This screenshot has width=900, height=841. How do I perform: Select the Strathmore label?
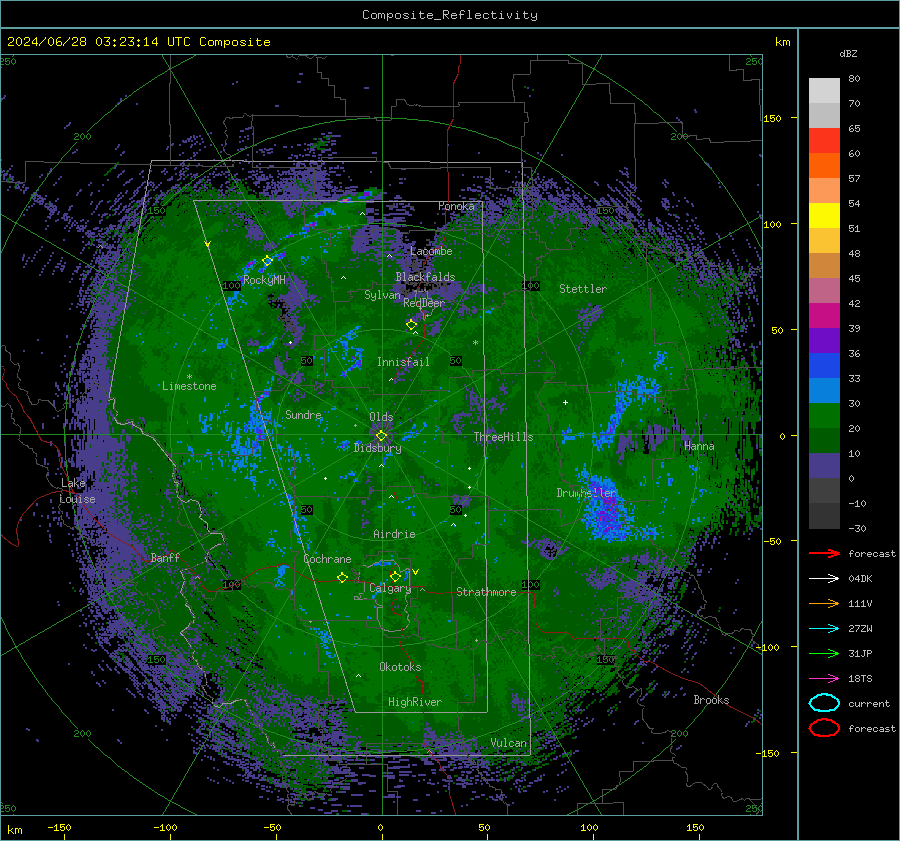pos(486,592)
